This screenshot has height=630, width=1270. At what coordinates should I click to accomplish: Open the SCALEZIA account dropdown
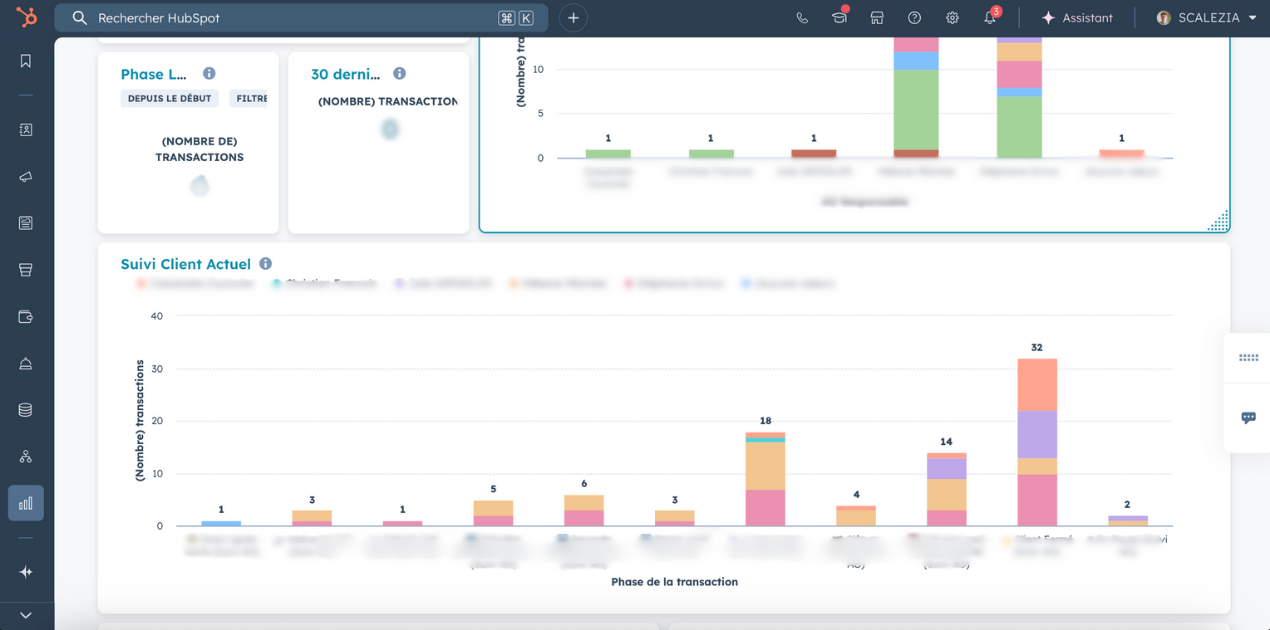1207,18
